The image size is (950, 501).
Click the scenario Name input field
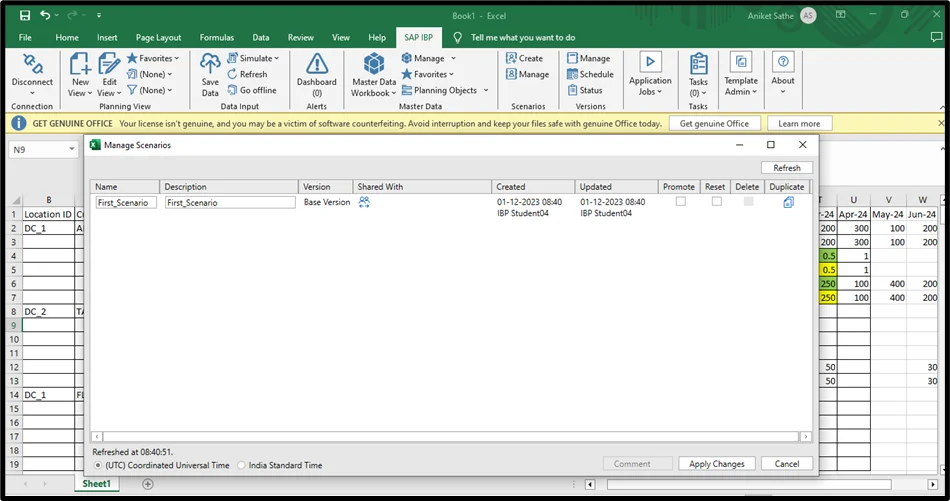coord(125,202)
